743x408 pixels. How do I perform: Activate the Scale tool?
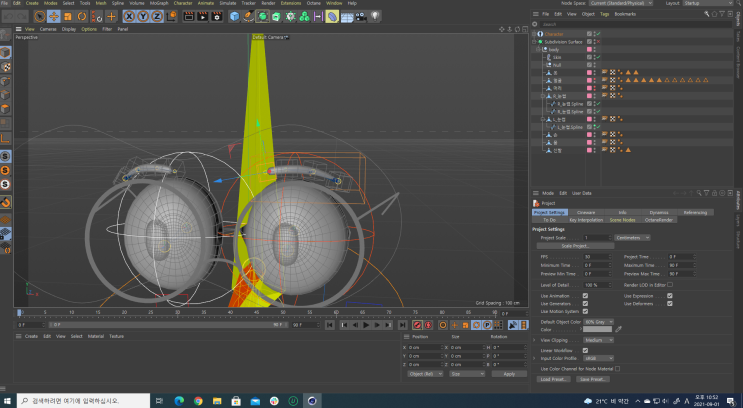pos(68,17)
